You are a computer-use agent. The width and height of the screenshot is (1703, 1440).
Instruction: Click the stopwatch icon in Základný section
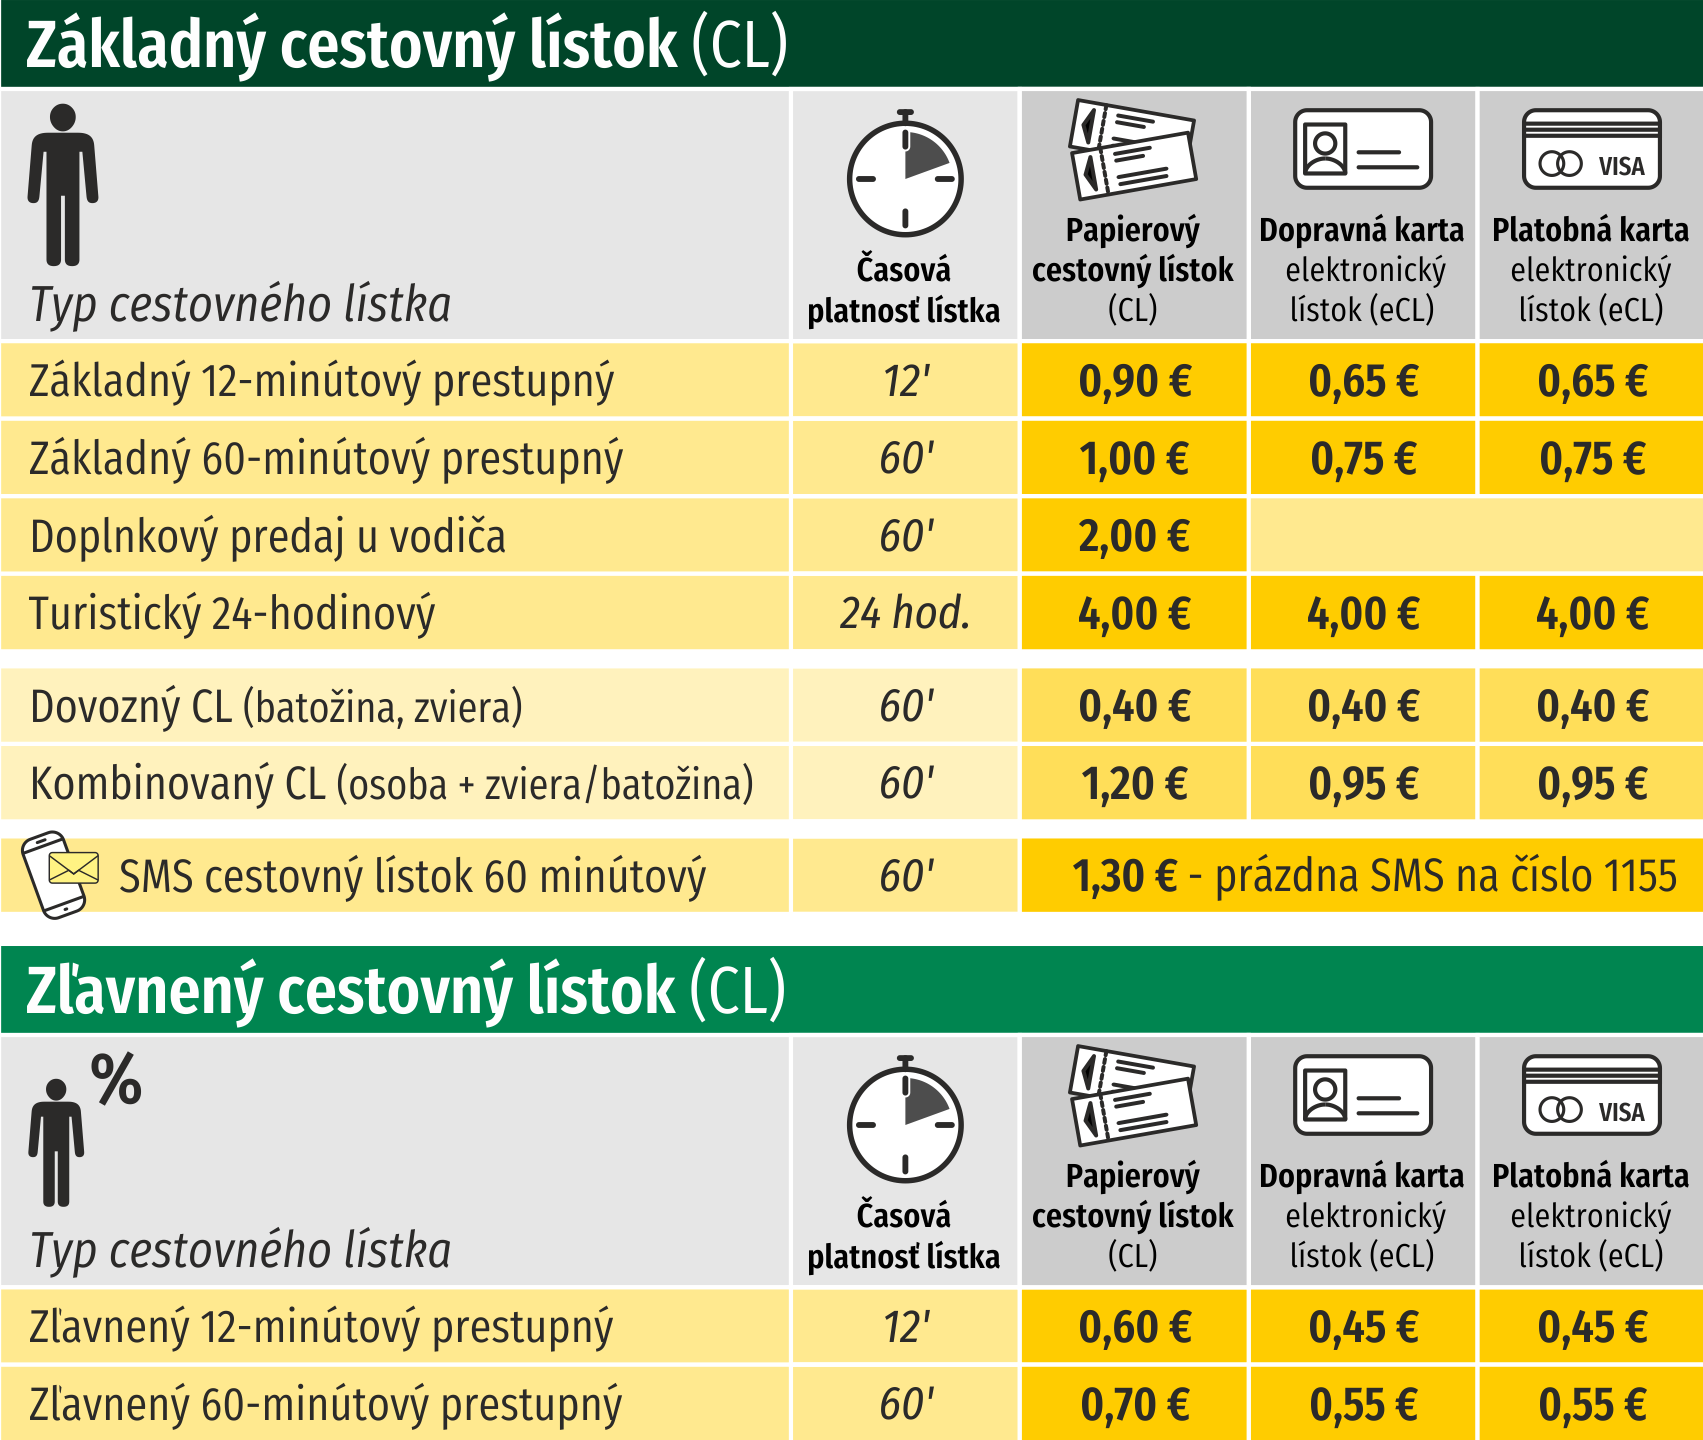click(905, 177)
